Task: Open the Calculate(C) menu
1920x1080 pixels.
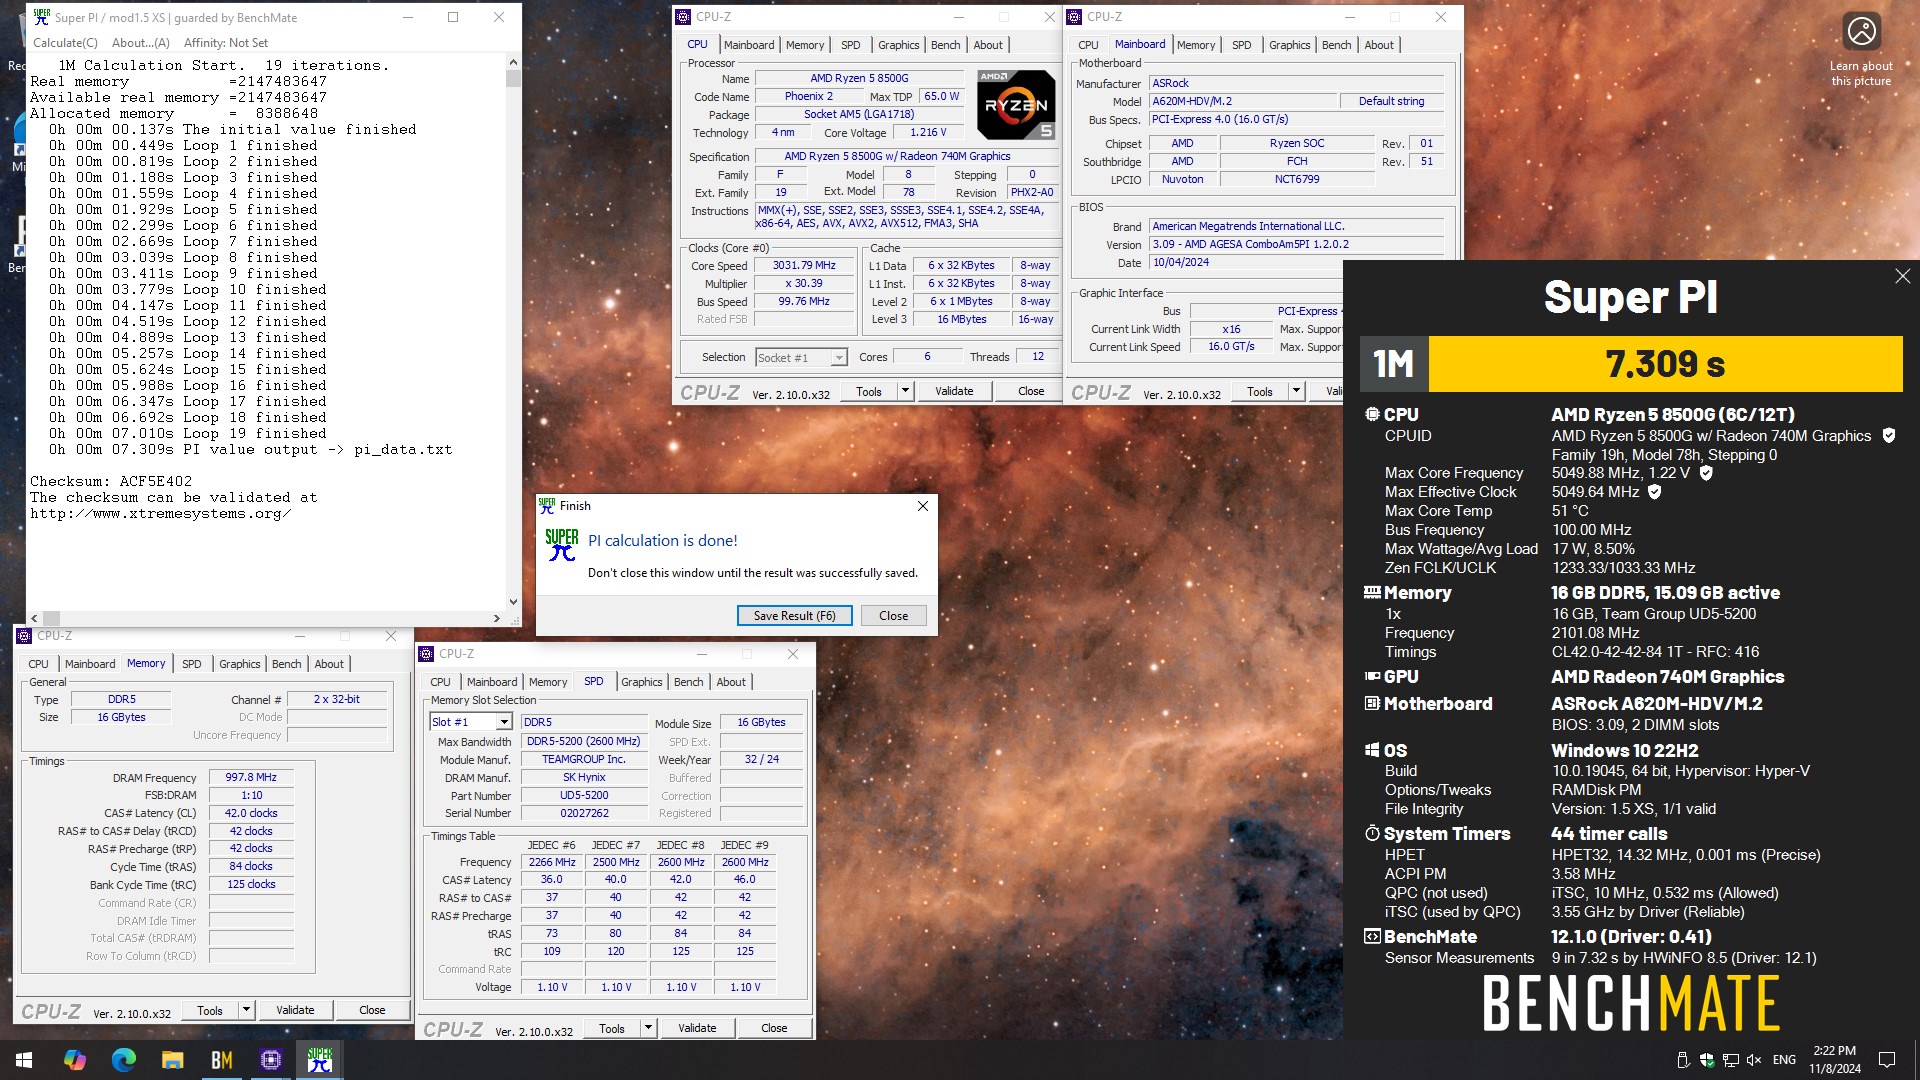Action: [x=65, y=43]
